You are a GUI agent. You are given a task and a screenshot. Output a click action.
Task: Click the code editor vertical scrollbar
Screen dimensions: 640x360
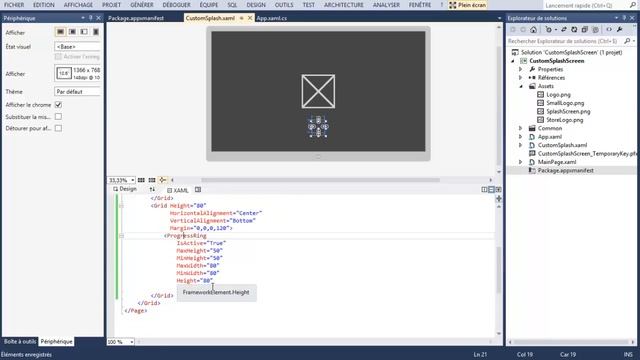click(499, 269)
